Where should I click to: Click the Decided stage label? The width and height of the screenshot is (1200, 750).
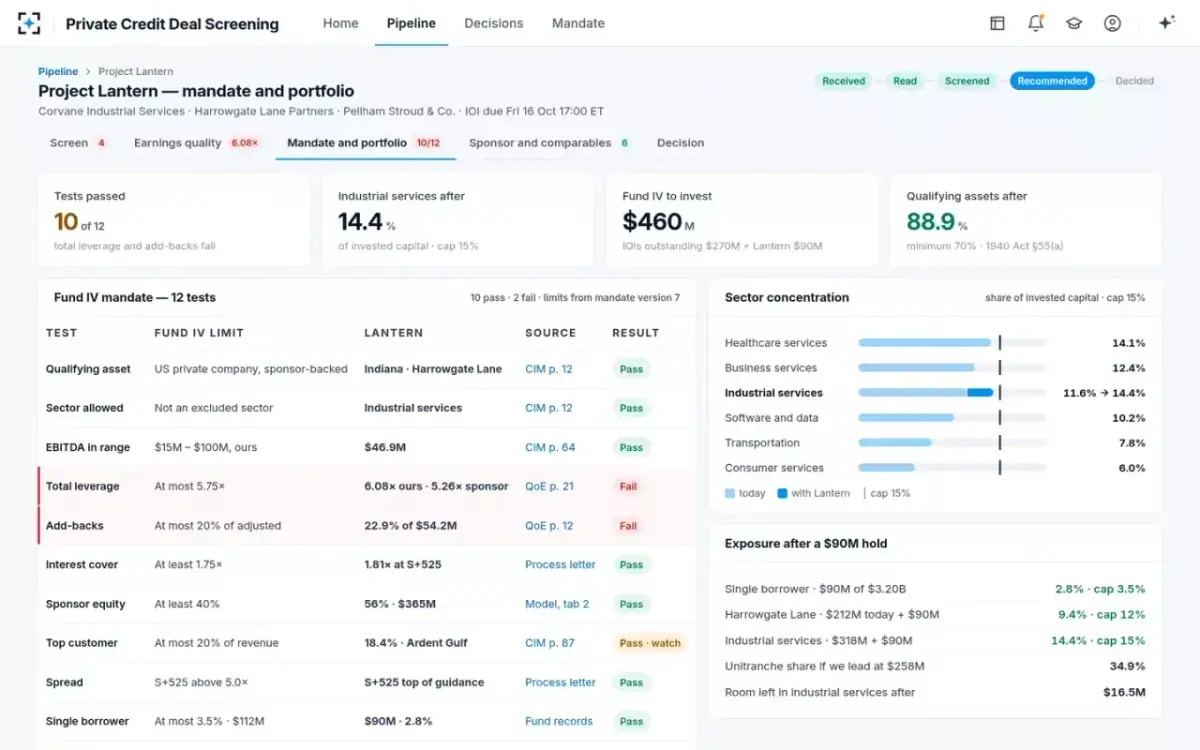(x=1134, y=81)
